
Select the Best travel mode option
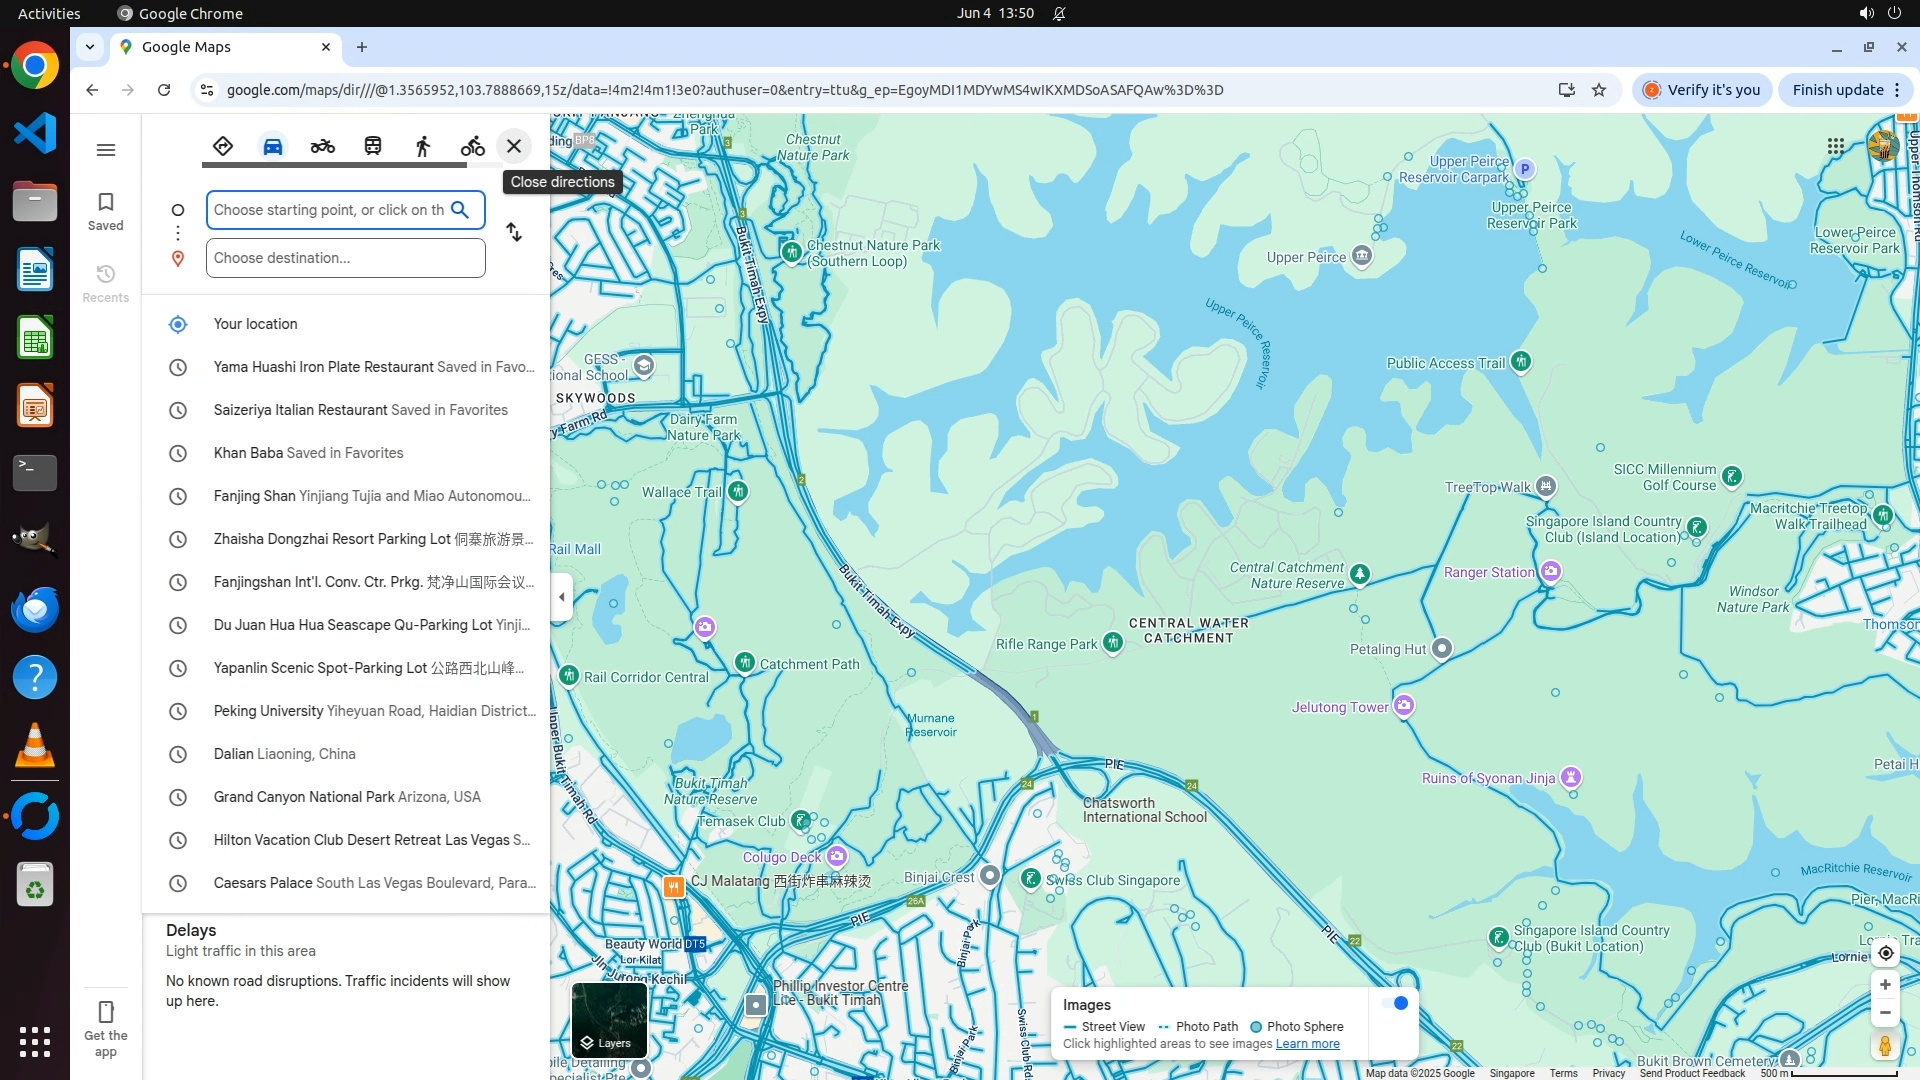point(222,146)
